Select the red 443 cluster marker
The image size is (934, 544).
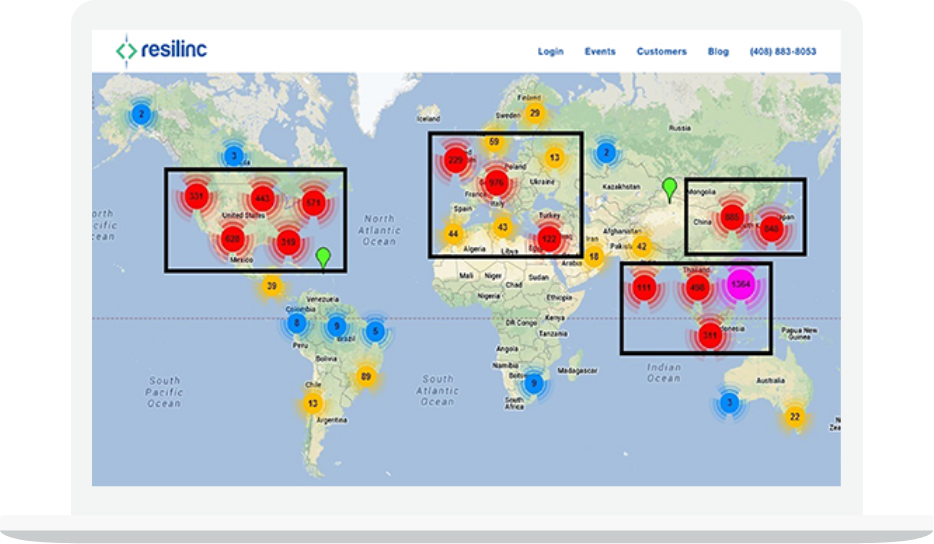(x=262, y=199)
